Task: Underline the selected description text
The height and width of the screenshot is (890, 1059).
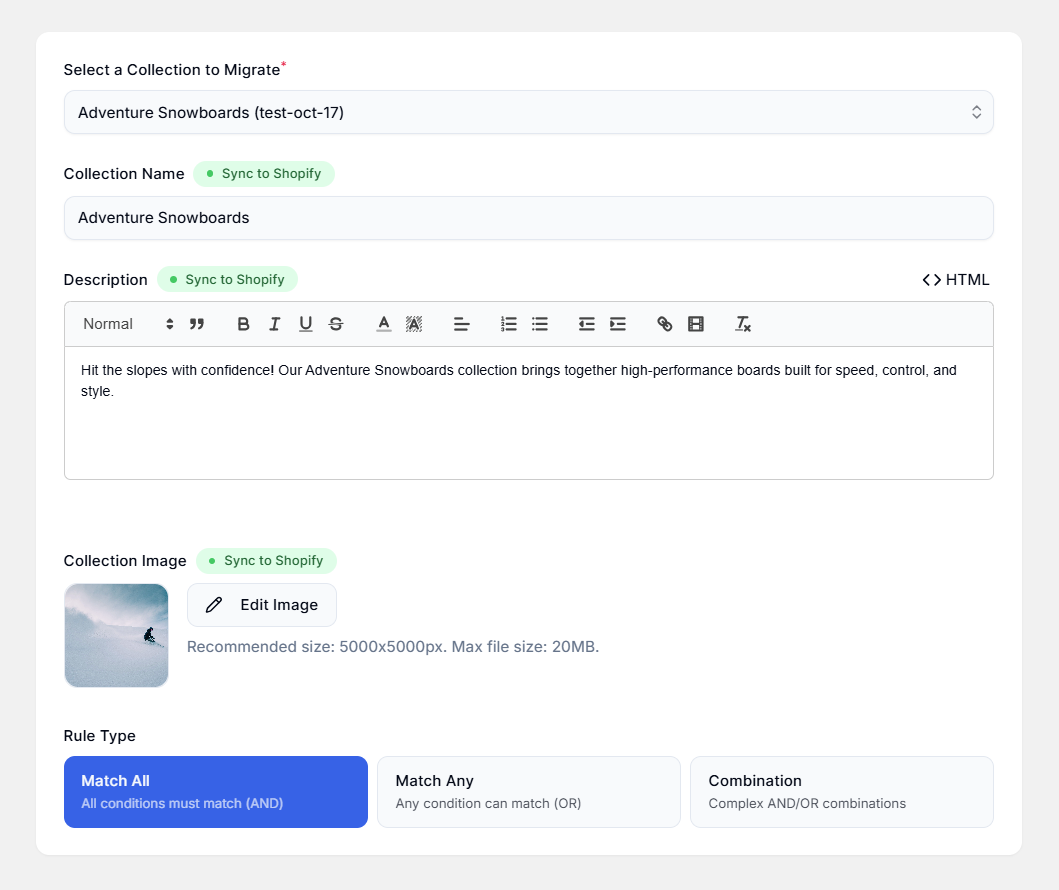Action: click(304, 323)
